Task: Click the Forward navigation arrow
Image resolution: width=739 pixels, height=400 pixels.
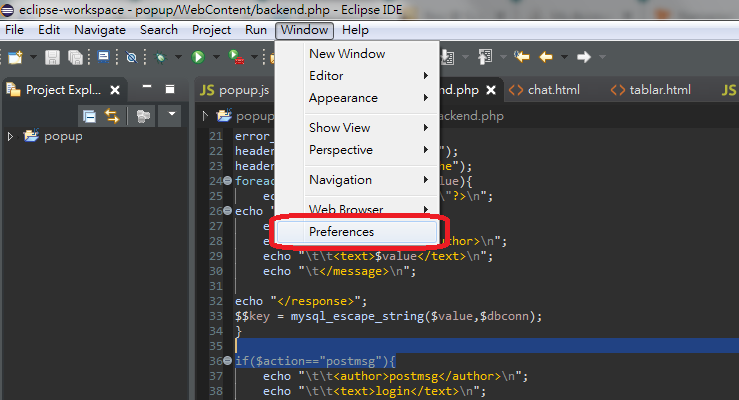Action: click(585, 58)
